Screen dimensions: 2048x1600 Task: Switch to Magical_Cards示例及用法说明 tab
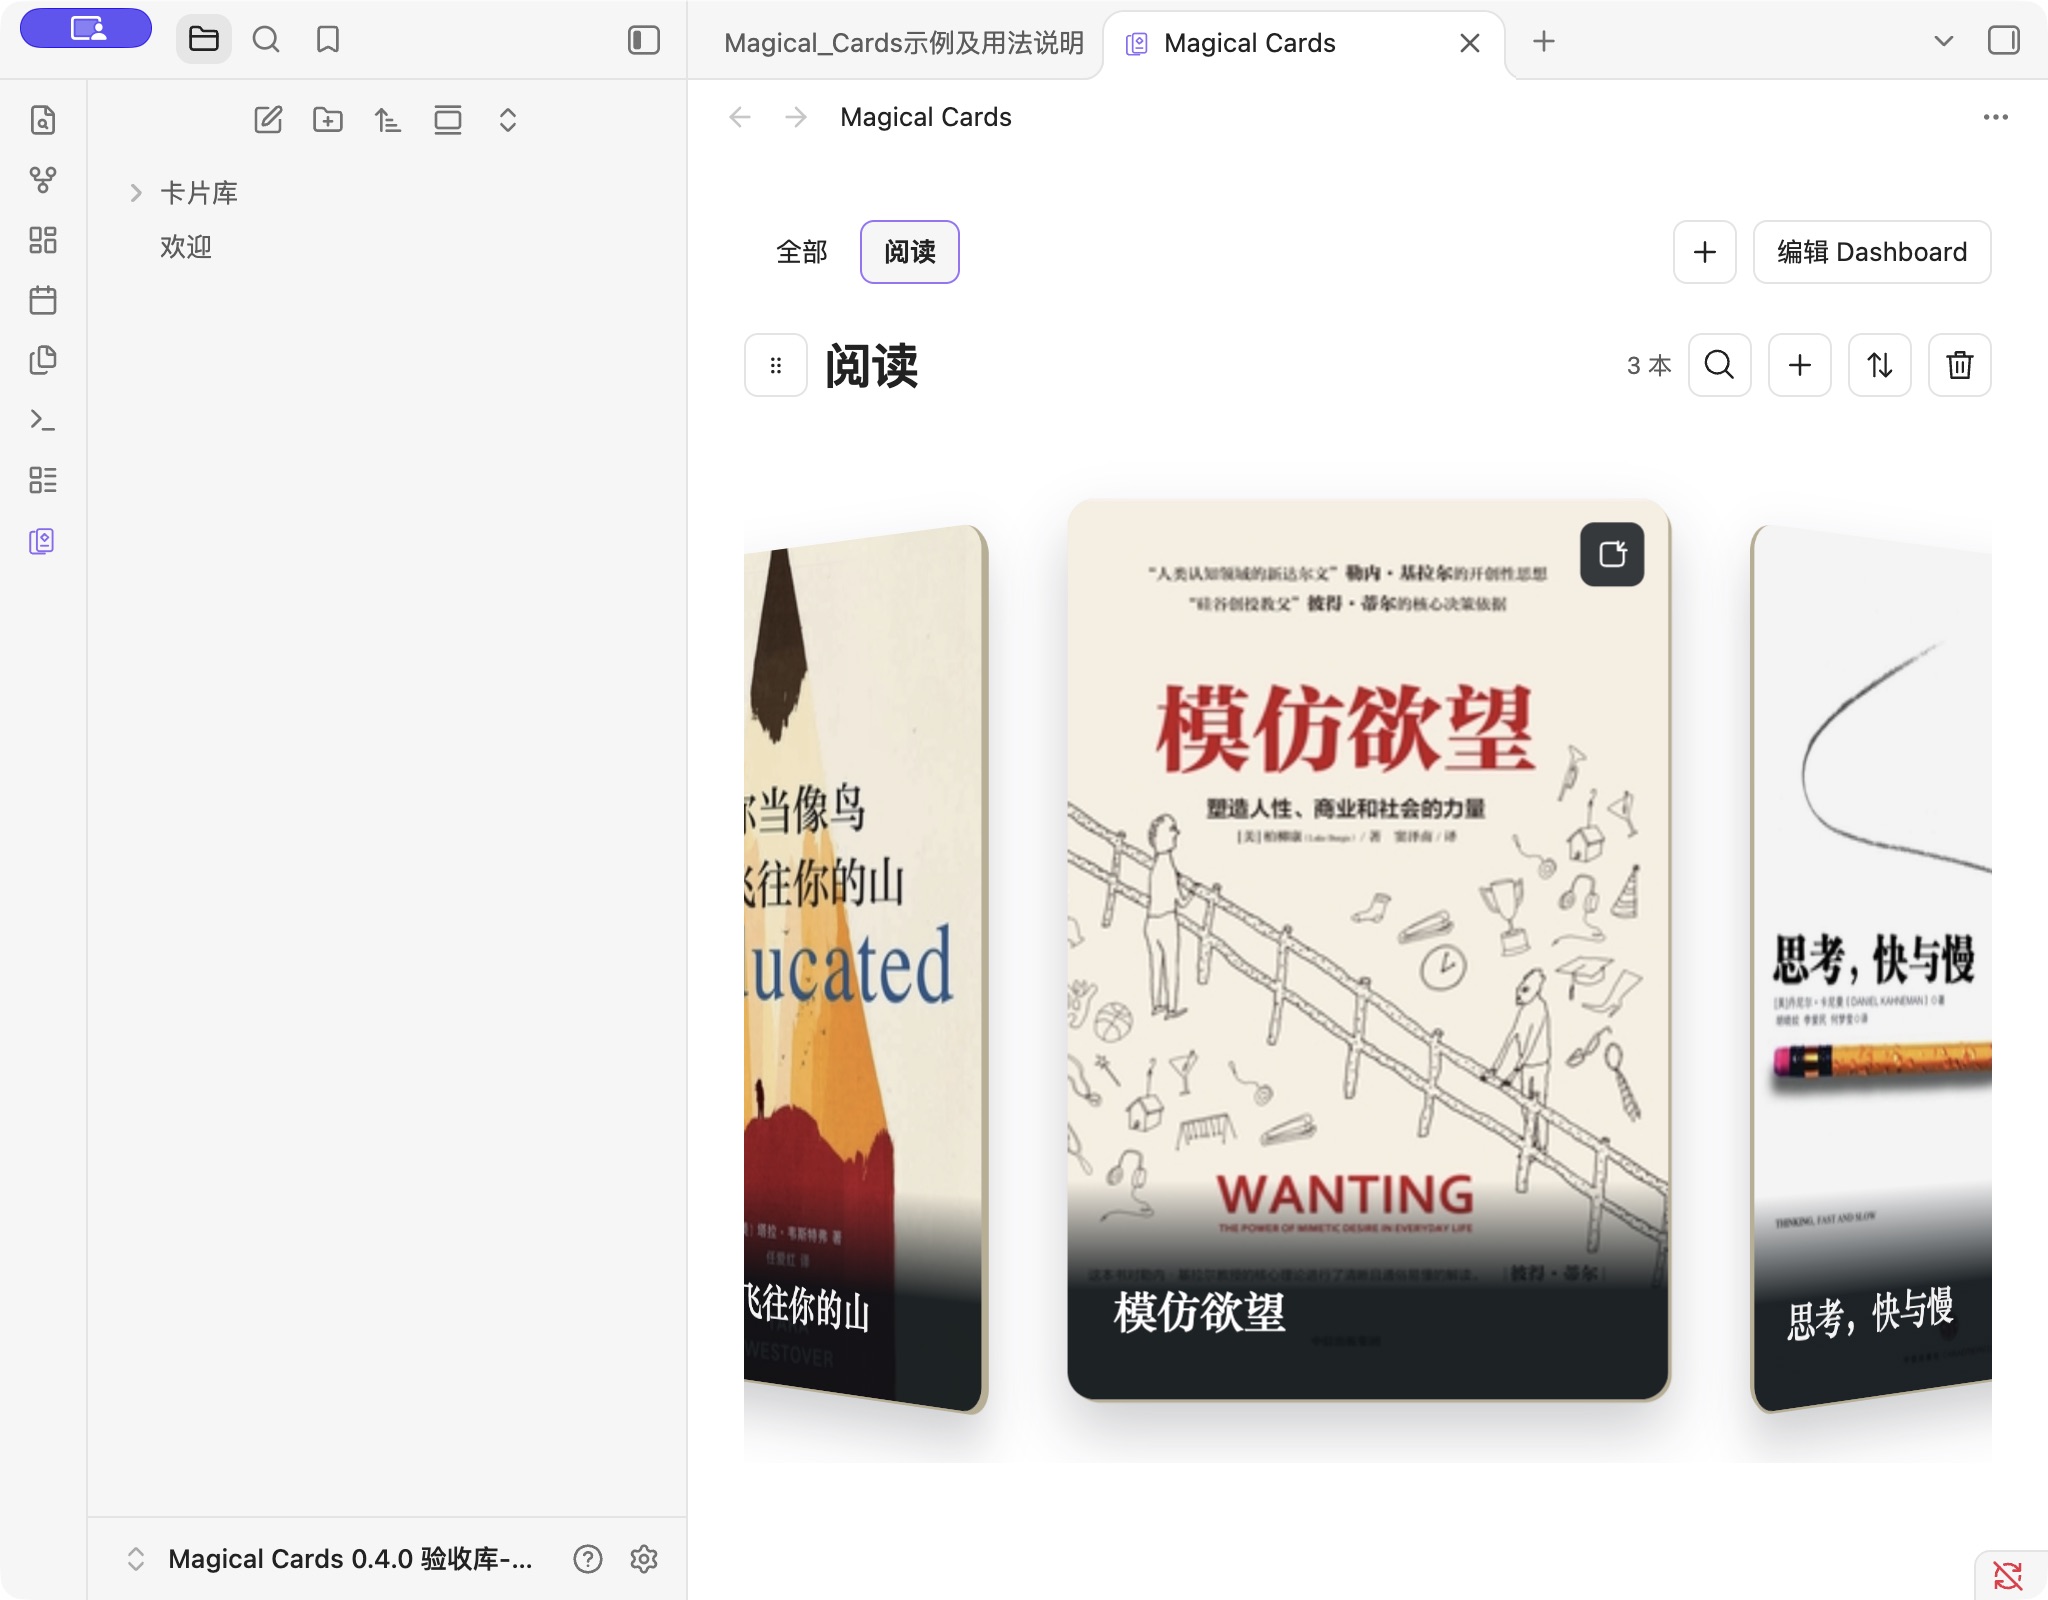(903, 43)
